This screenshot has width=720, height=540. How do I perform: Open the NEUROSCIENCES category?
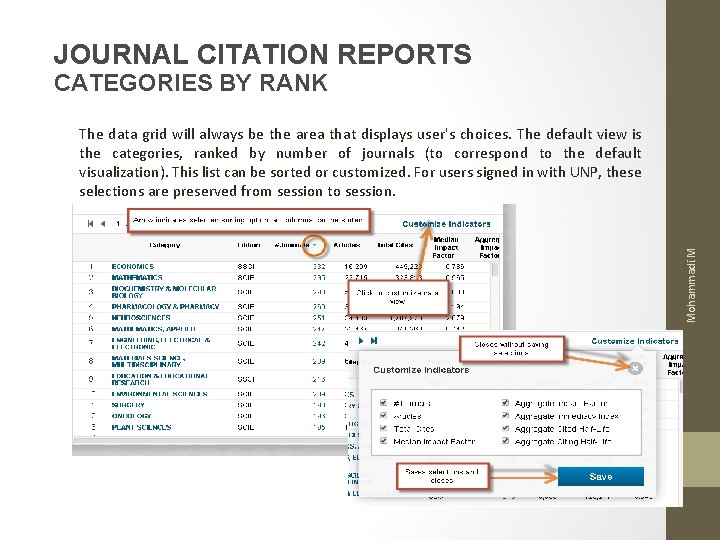[141, 317]
